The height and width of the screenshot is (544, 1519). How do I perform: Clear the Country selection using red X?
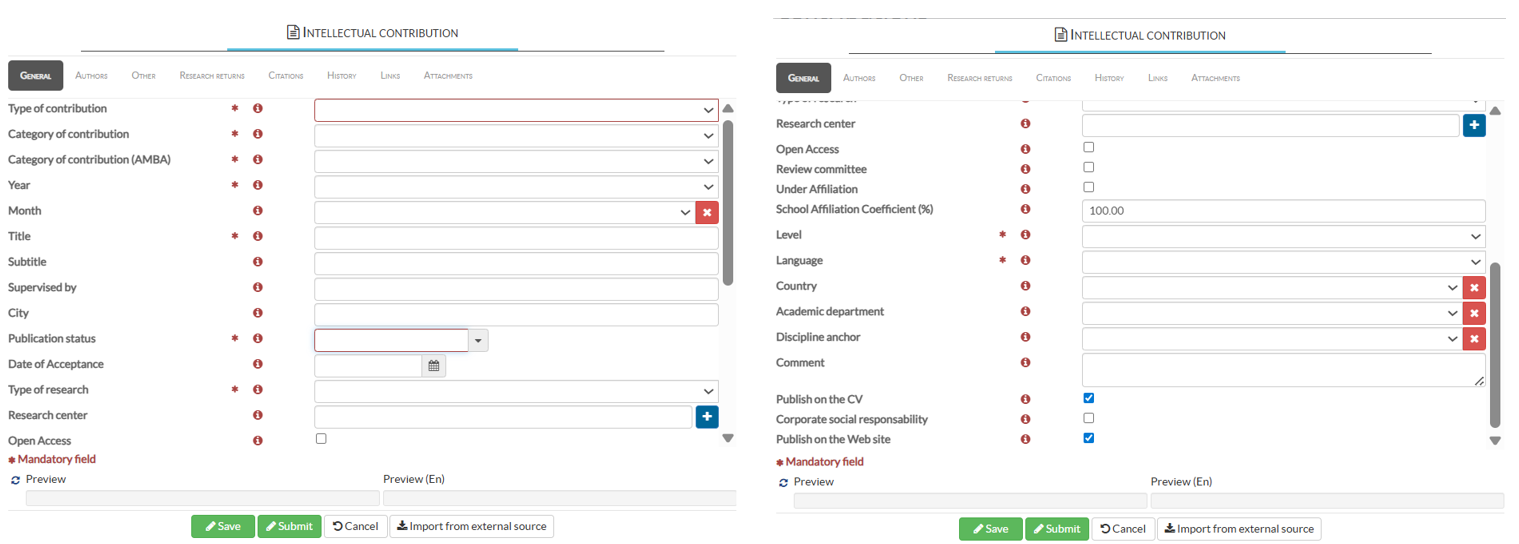tap(1474, 288)
